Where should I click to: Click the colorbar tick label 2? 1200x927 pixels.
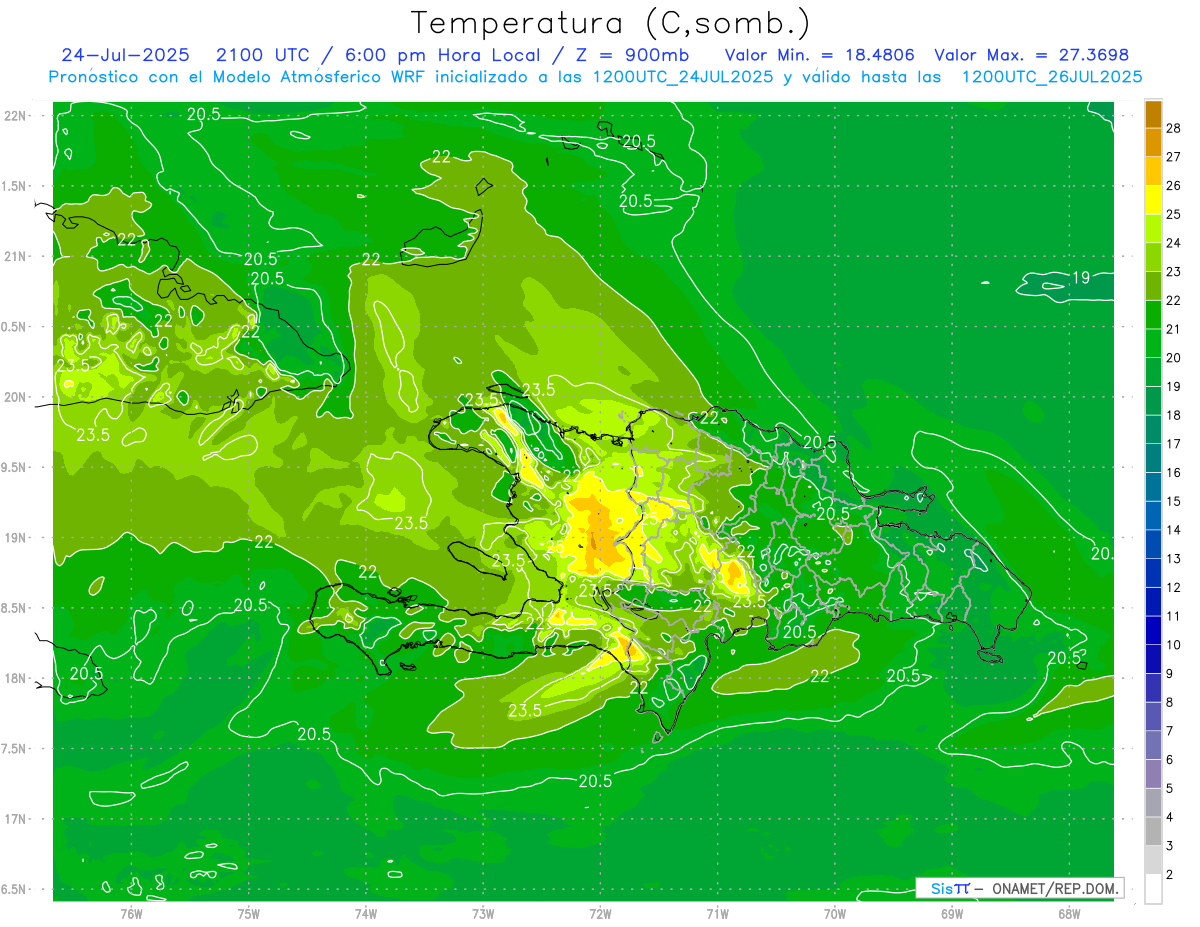point(1170,874)
